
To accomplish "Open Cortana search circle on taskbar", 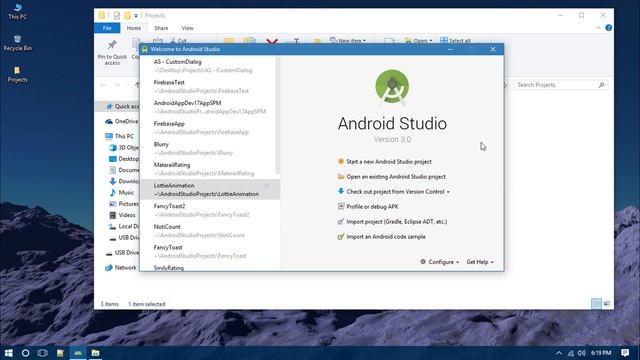I will 25,353.
